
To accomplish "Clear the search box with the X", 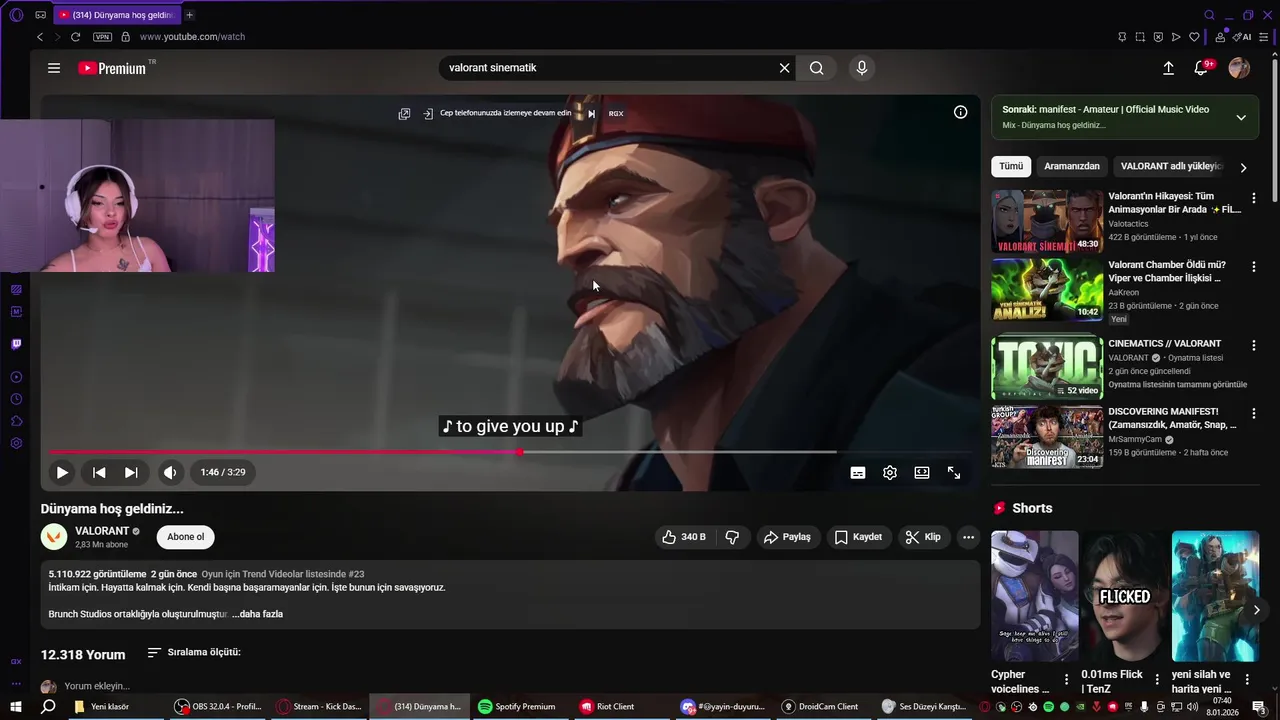I will (785, 68).
